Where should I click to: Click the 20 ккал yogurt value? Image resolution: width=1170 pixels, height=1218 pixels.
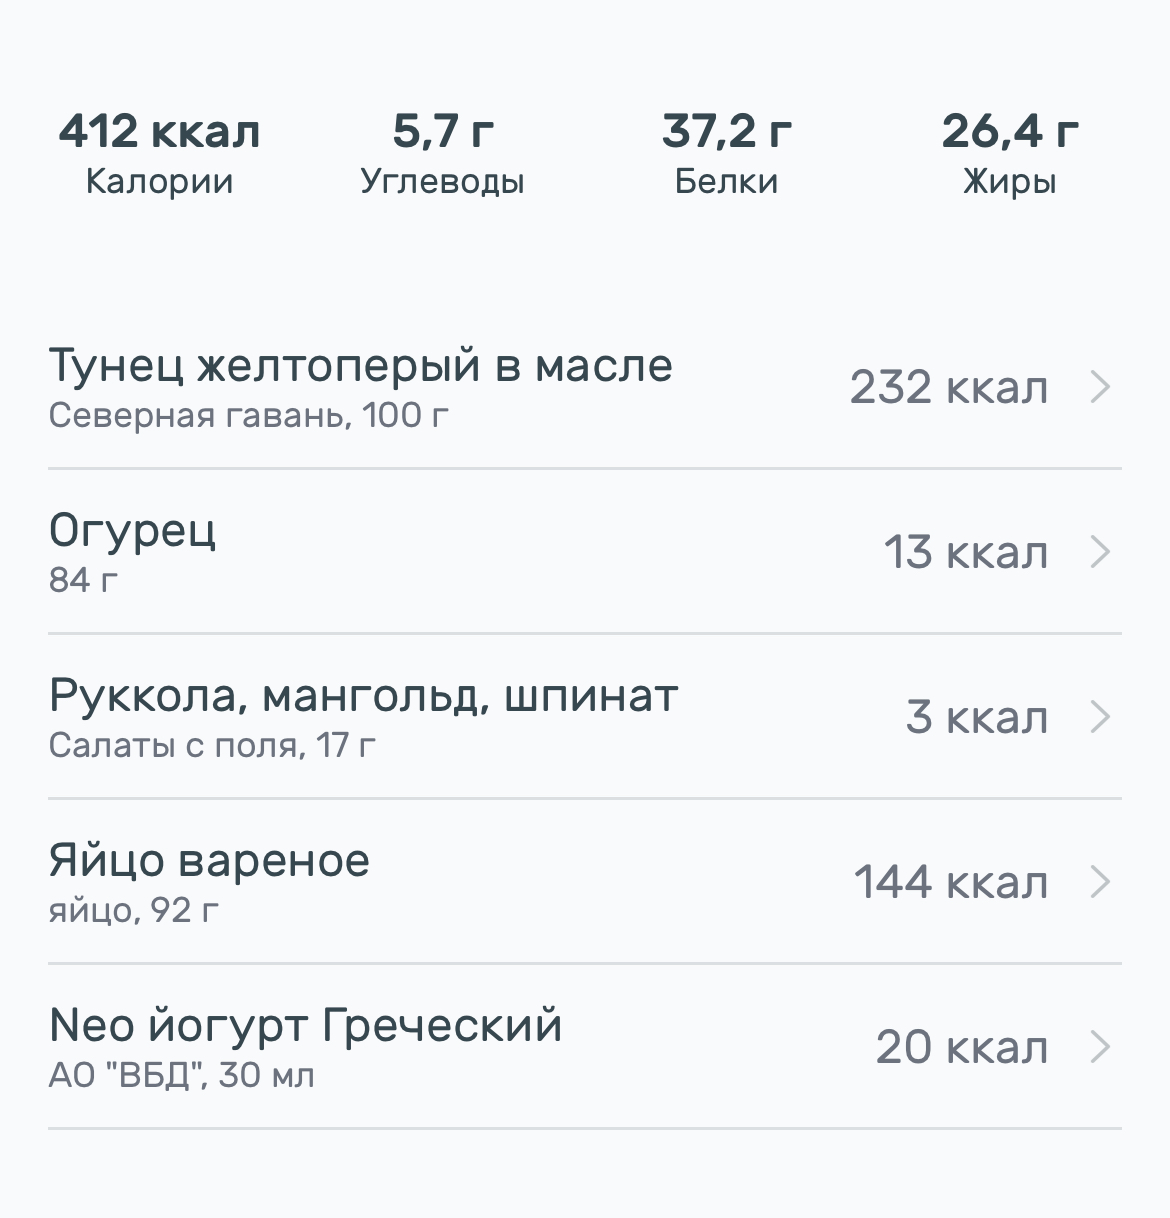pyautogui.click(x=962, y=1048)
